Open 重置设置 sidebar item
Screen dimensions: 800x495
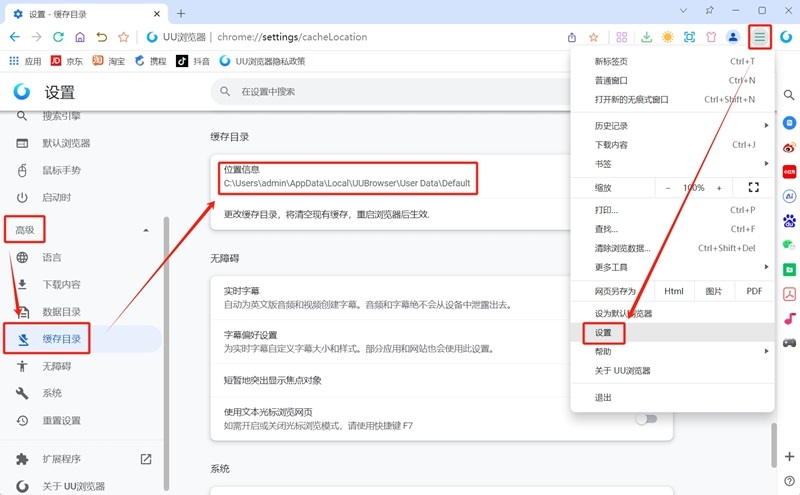pos(81,420)
